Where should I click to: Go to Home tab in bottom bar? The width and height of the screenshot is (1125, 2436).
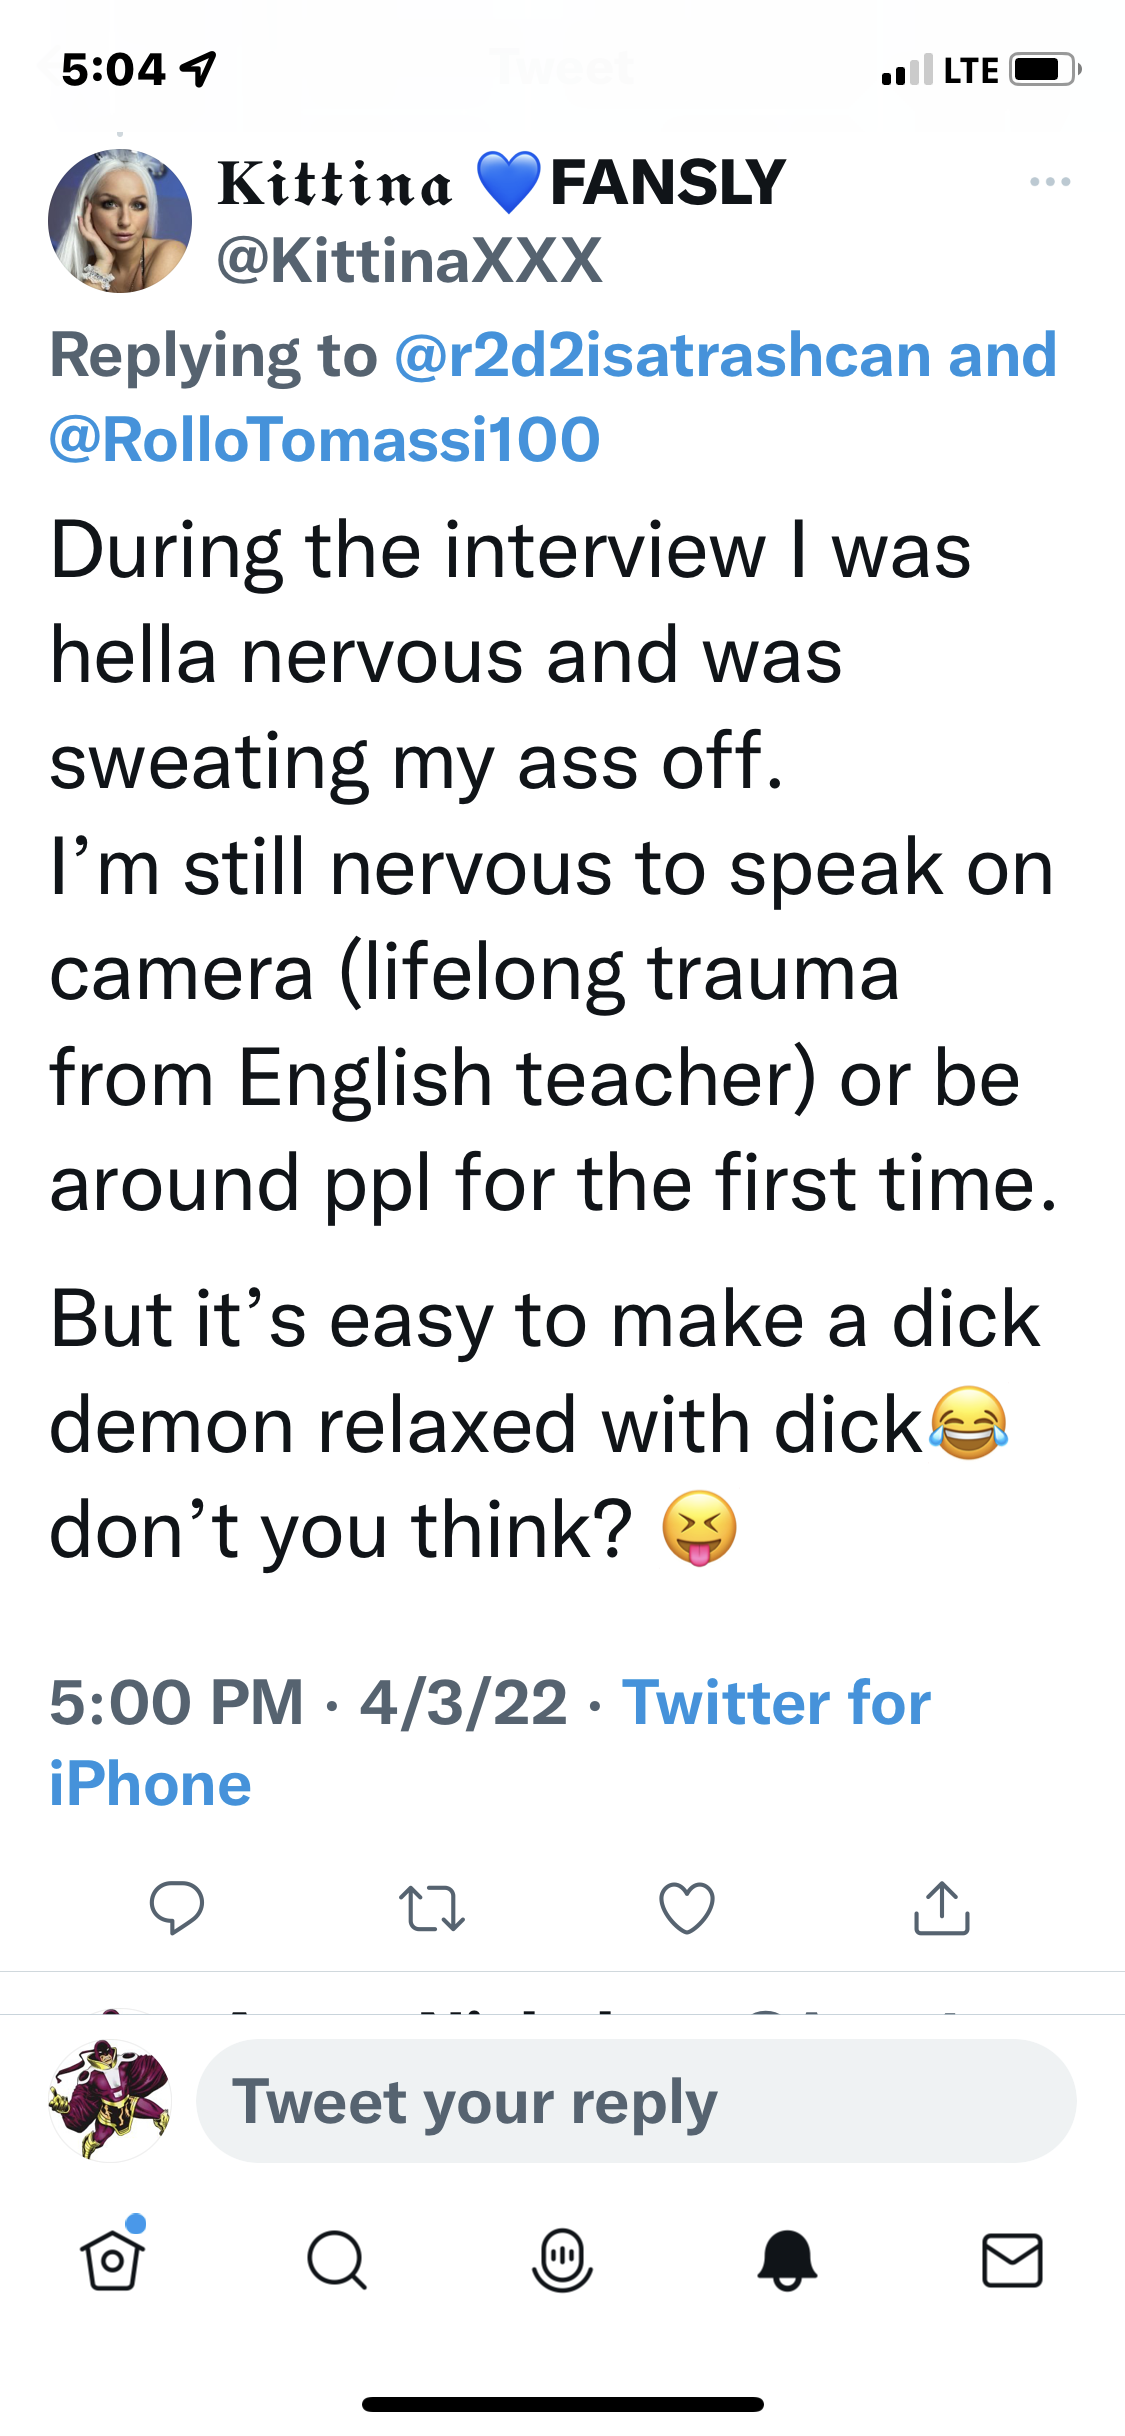click(112, 2260)
